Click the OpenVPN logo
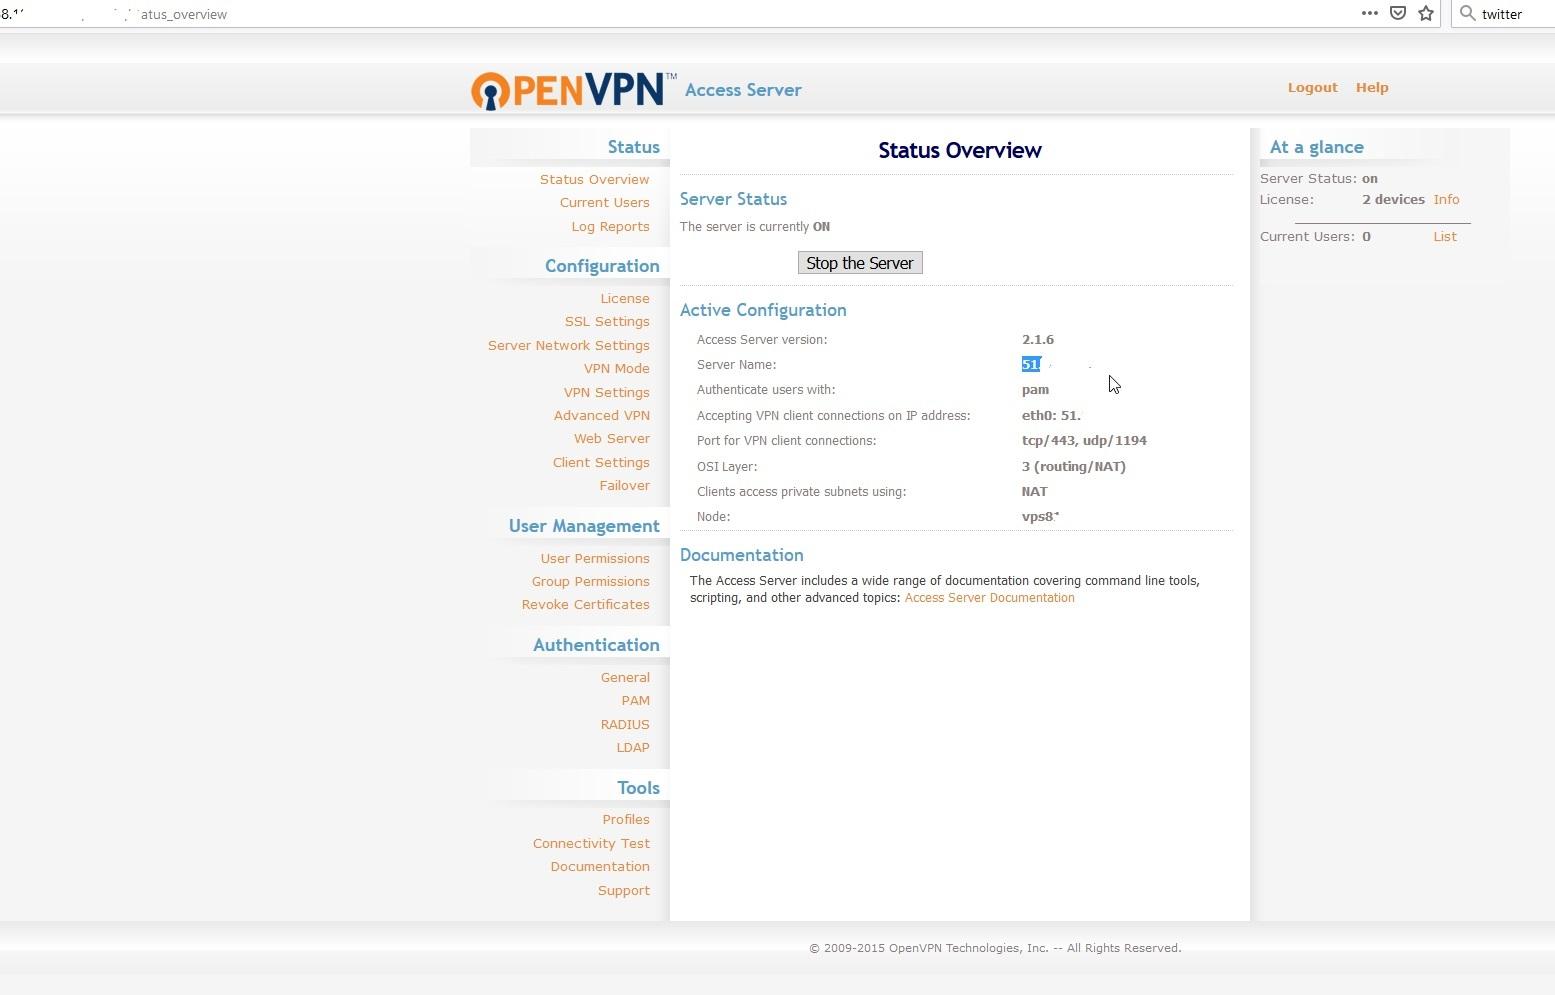The width and height of the screenshot is (1555, 995). [573, 90]
